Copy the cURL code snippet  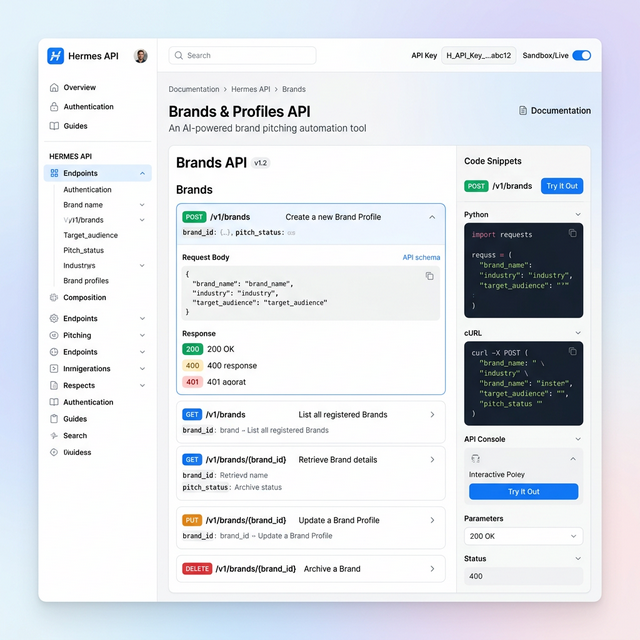[573, 352]
